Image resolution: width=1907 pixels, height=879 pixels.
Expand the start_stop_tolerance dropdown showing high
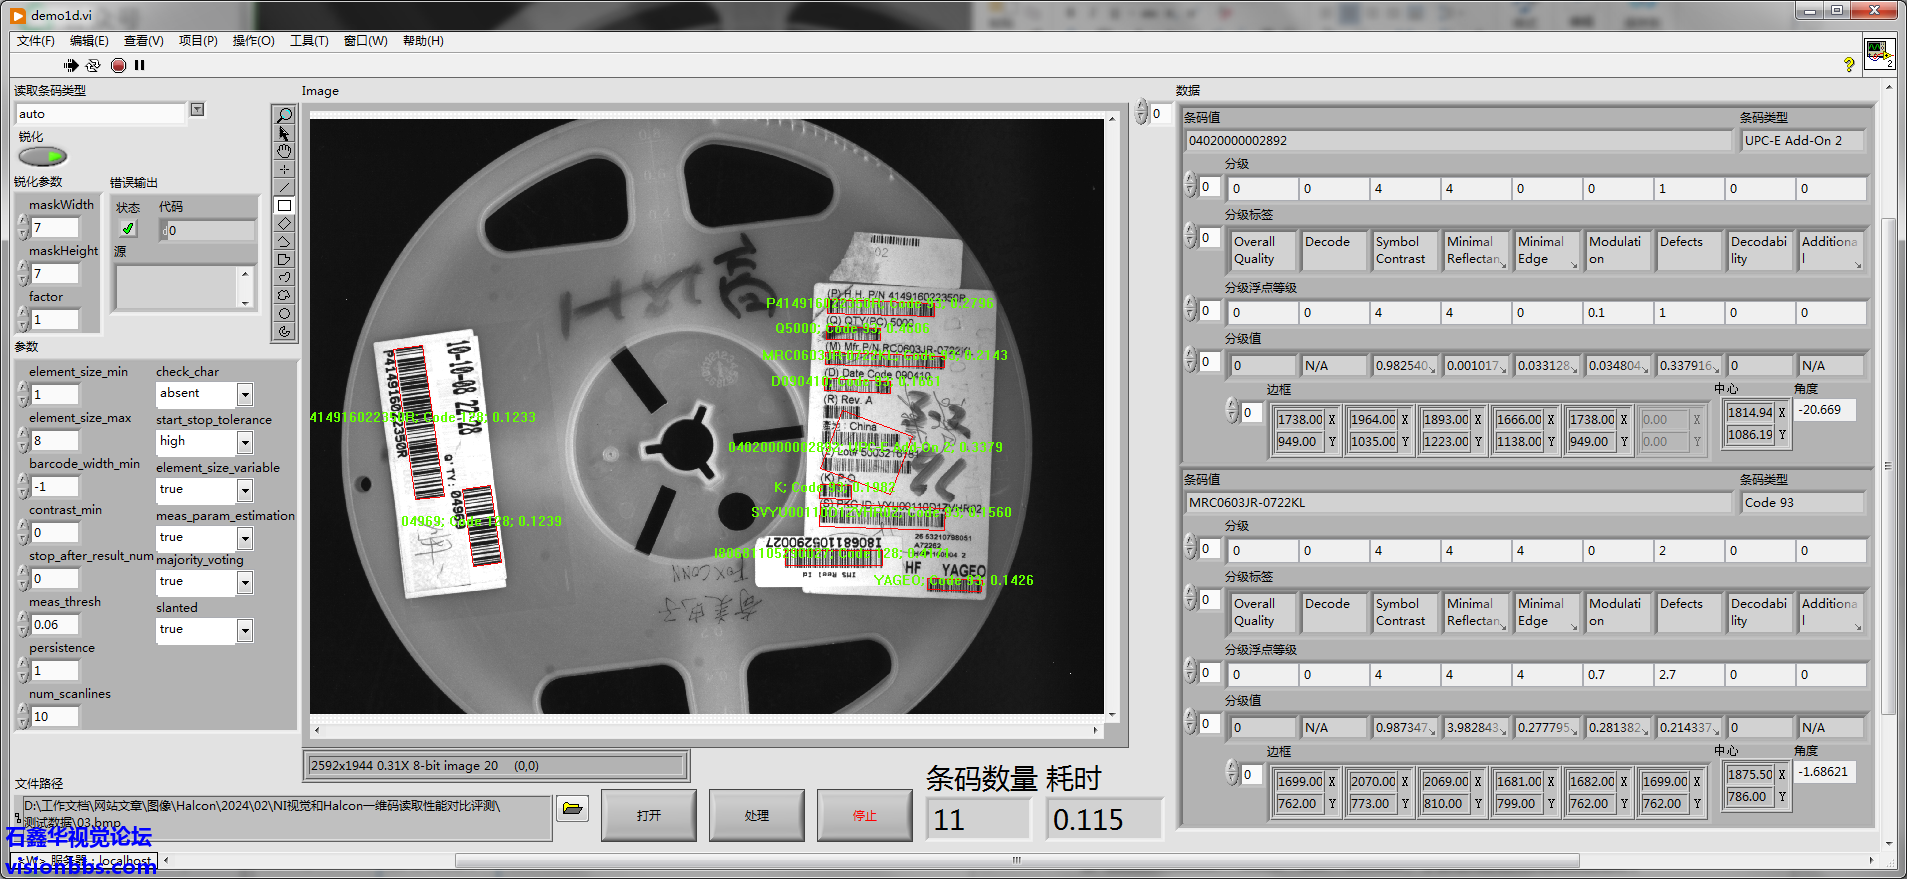245,442
